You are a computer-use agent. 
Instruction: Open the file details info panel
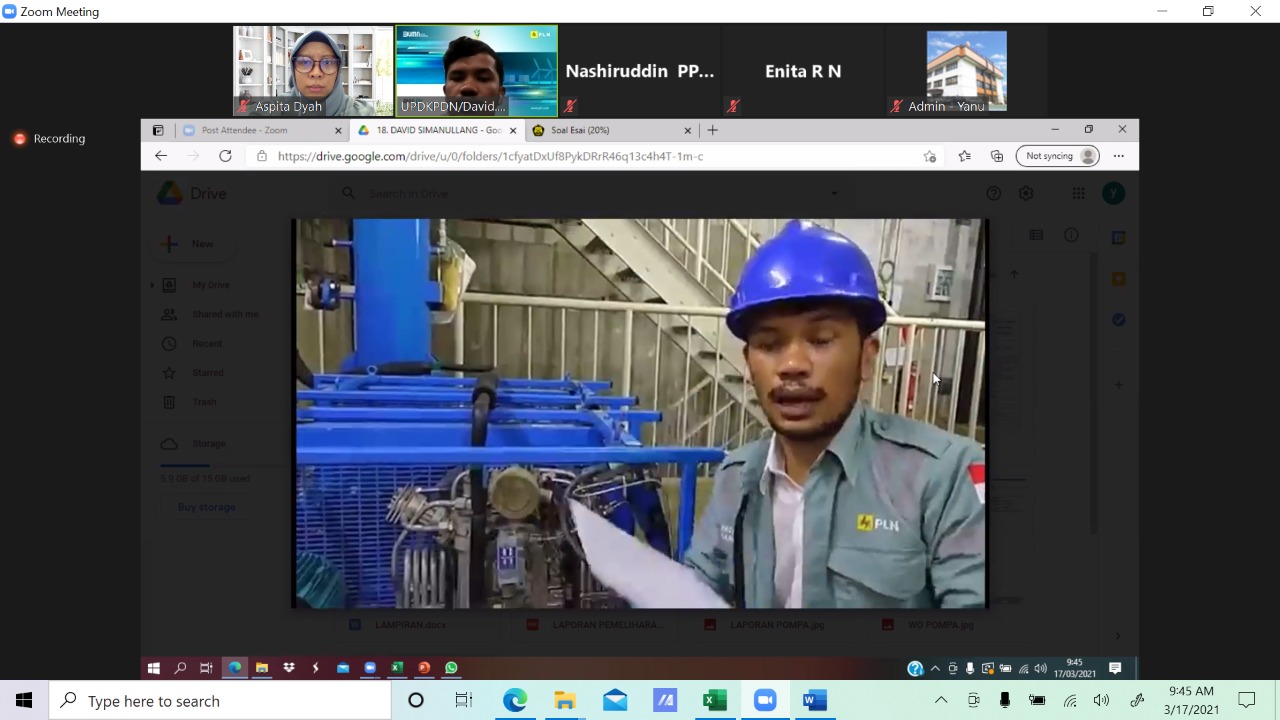pos(1071,235)
